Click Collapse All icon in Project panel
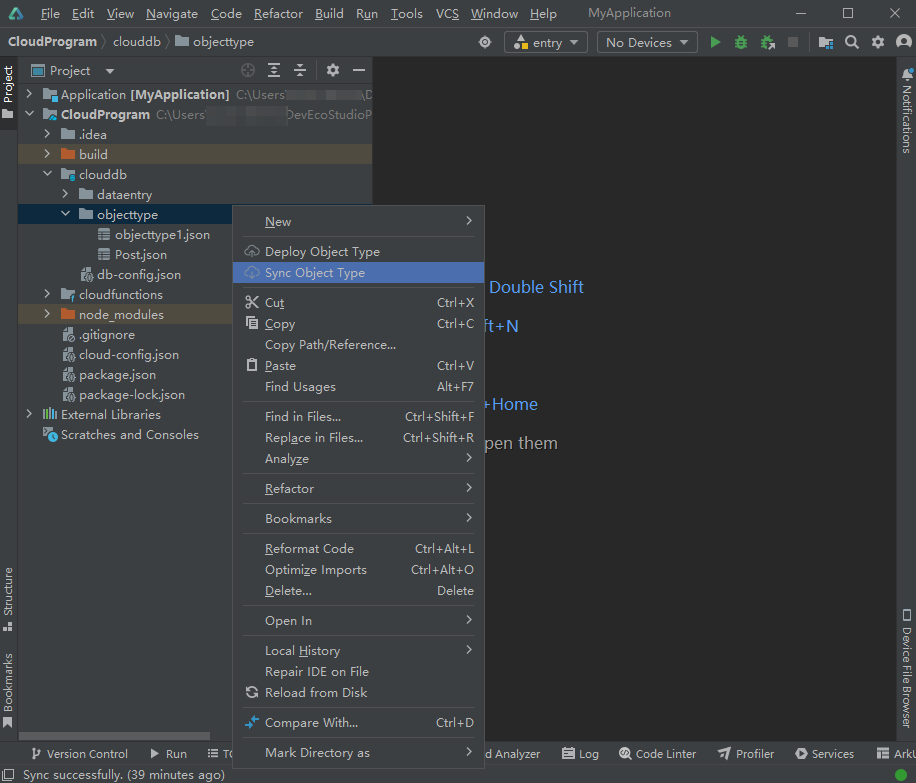This screenshot has width=916, height=783. click(300, 71)
